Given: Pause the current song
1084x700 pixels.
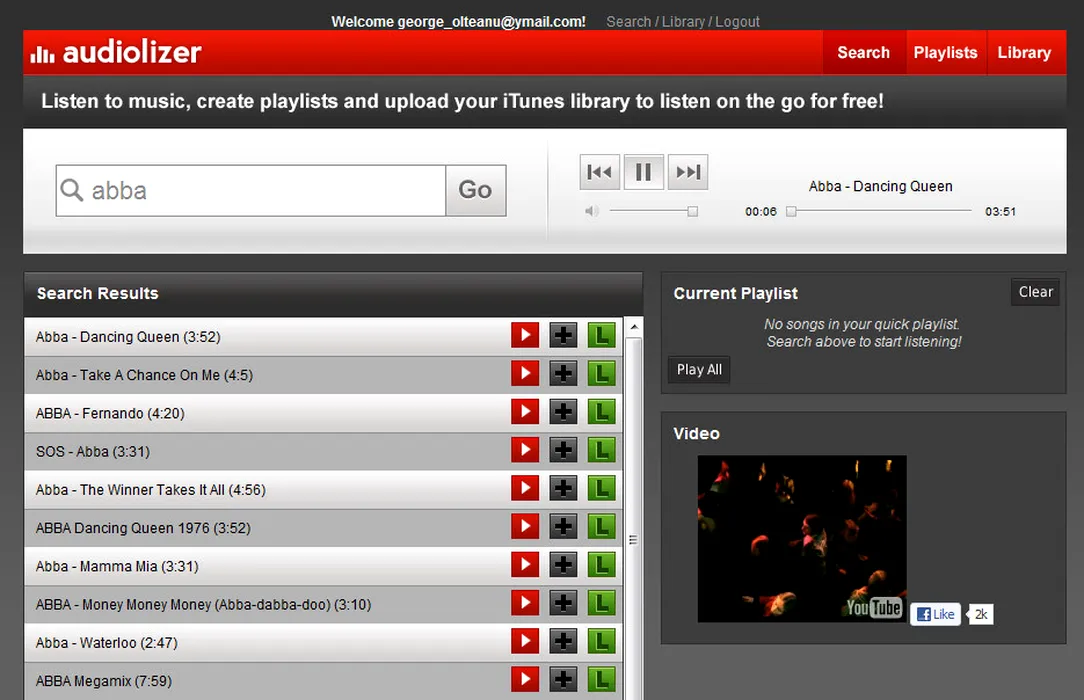Looking at the screenshot, I should 644,172.
